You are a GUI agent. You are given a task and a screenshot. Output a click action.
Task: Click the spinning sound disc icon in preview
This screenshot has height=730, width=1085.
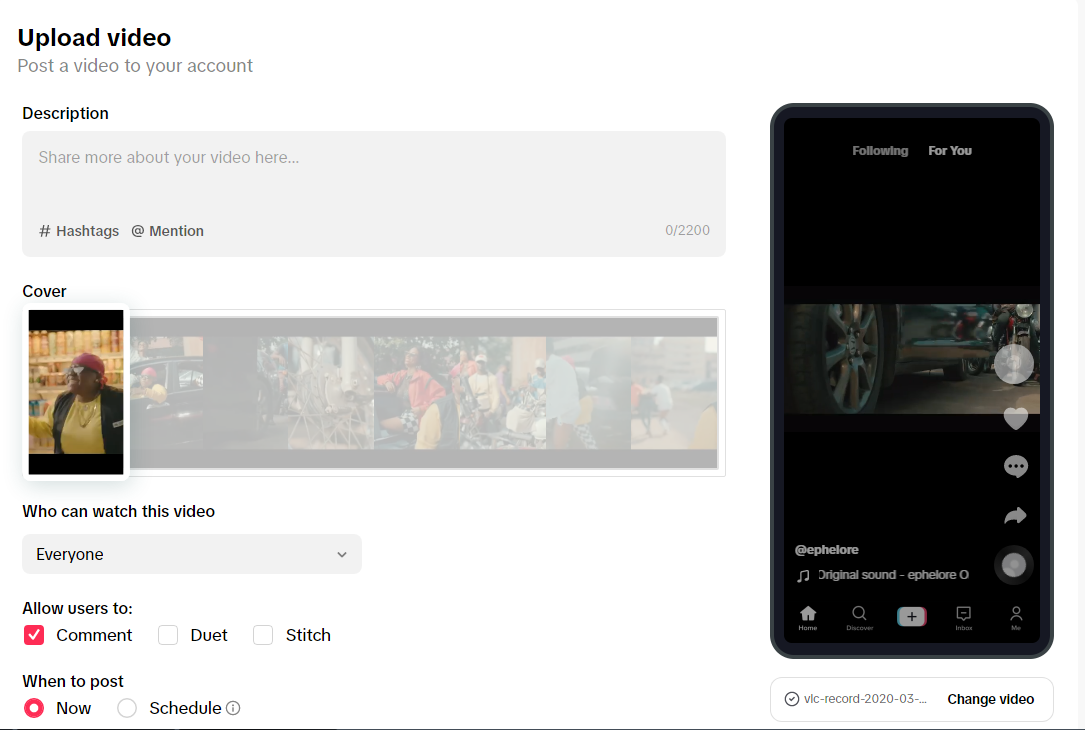(x=1014, y=565)
